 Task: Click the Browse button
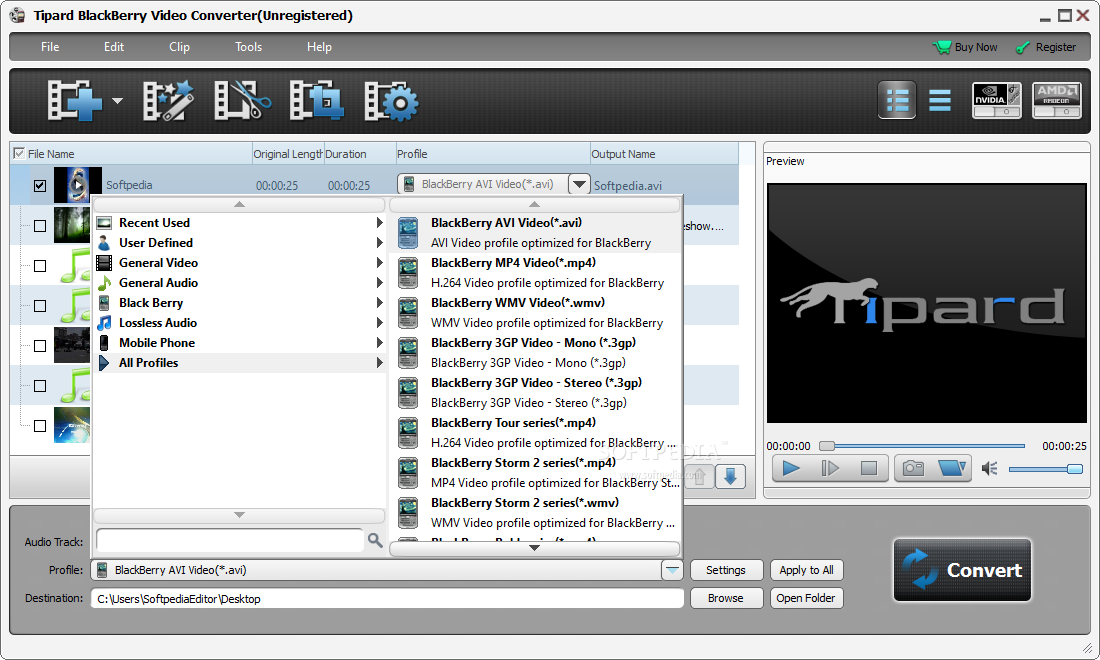(x=725, y=598)
